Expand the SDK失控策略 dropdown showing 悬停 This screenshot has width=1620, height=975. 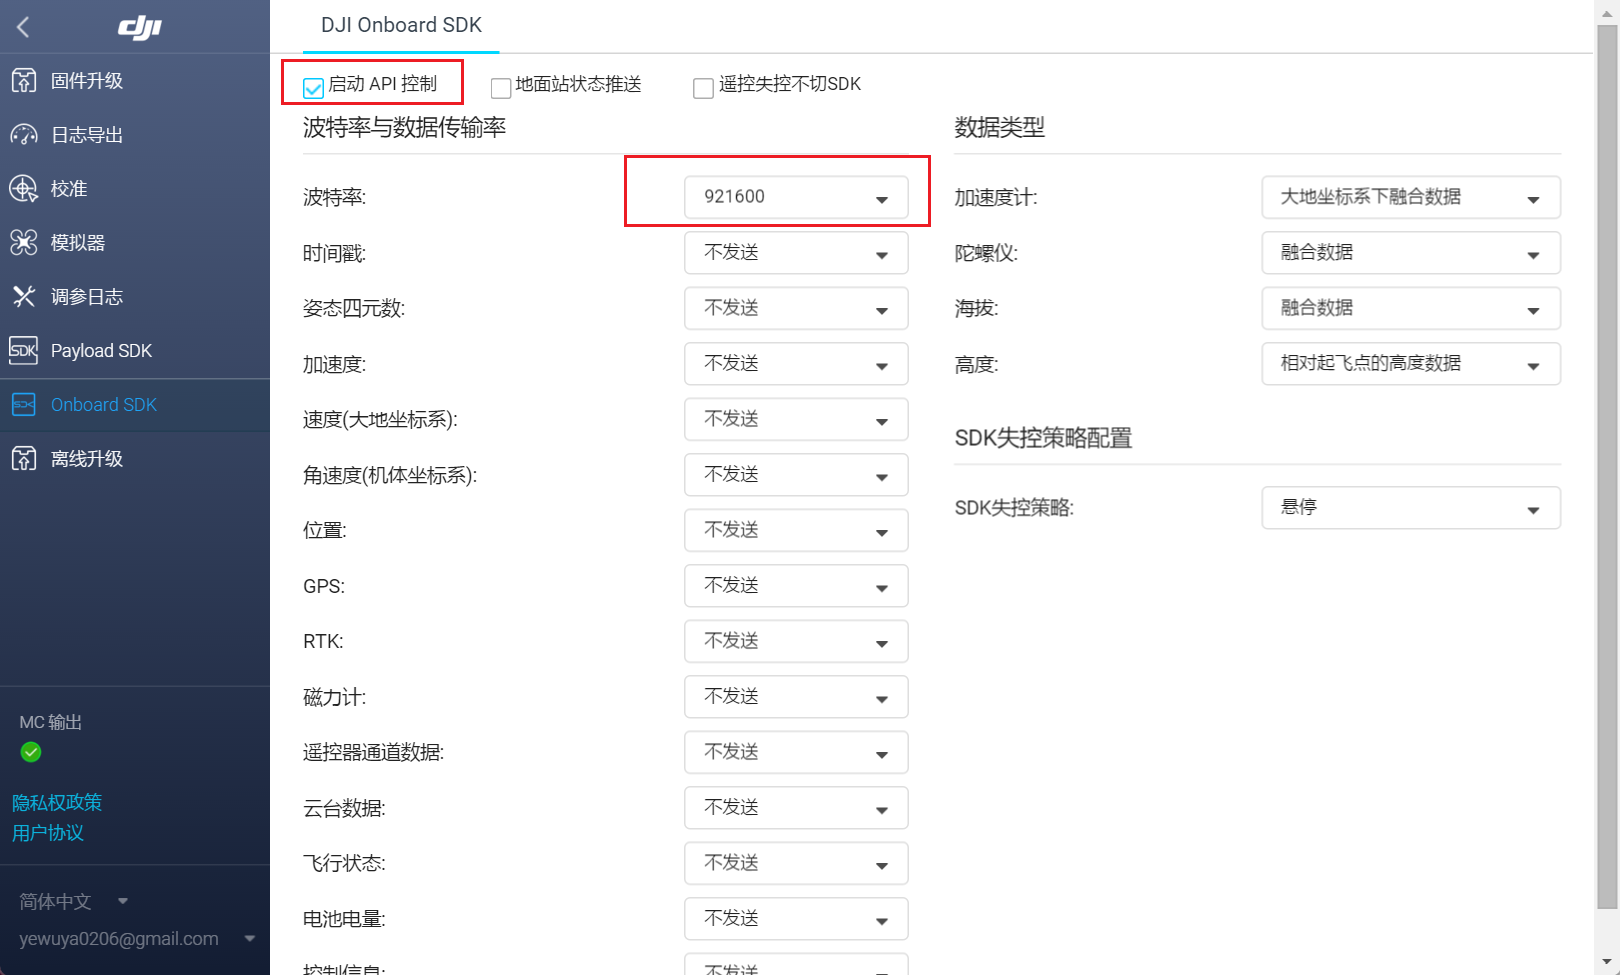1410,508
